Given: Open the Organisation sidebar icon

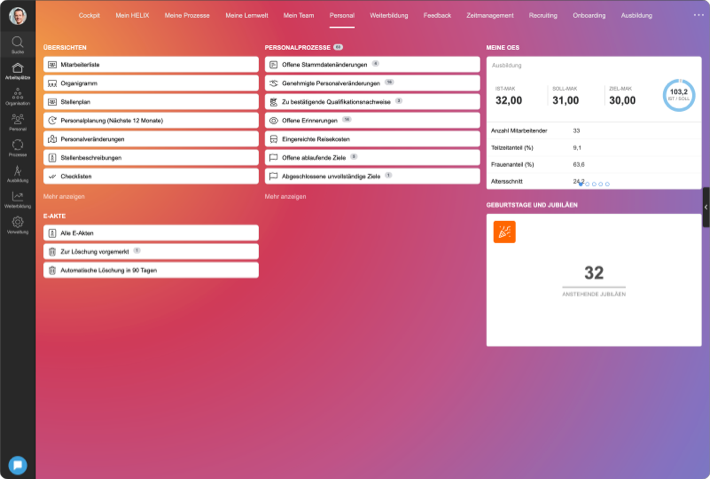Looking at the screenshot, I should pyautogui.click(x=18, y=95).
